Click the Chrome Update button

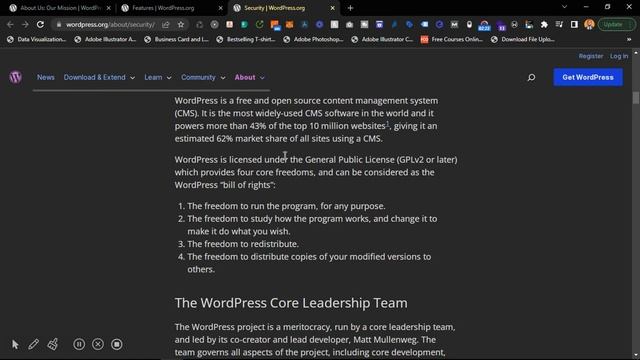[617, 24]
